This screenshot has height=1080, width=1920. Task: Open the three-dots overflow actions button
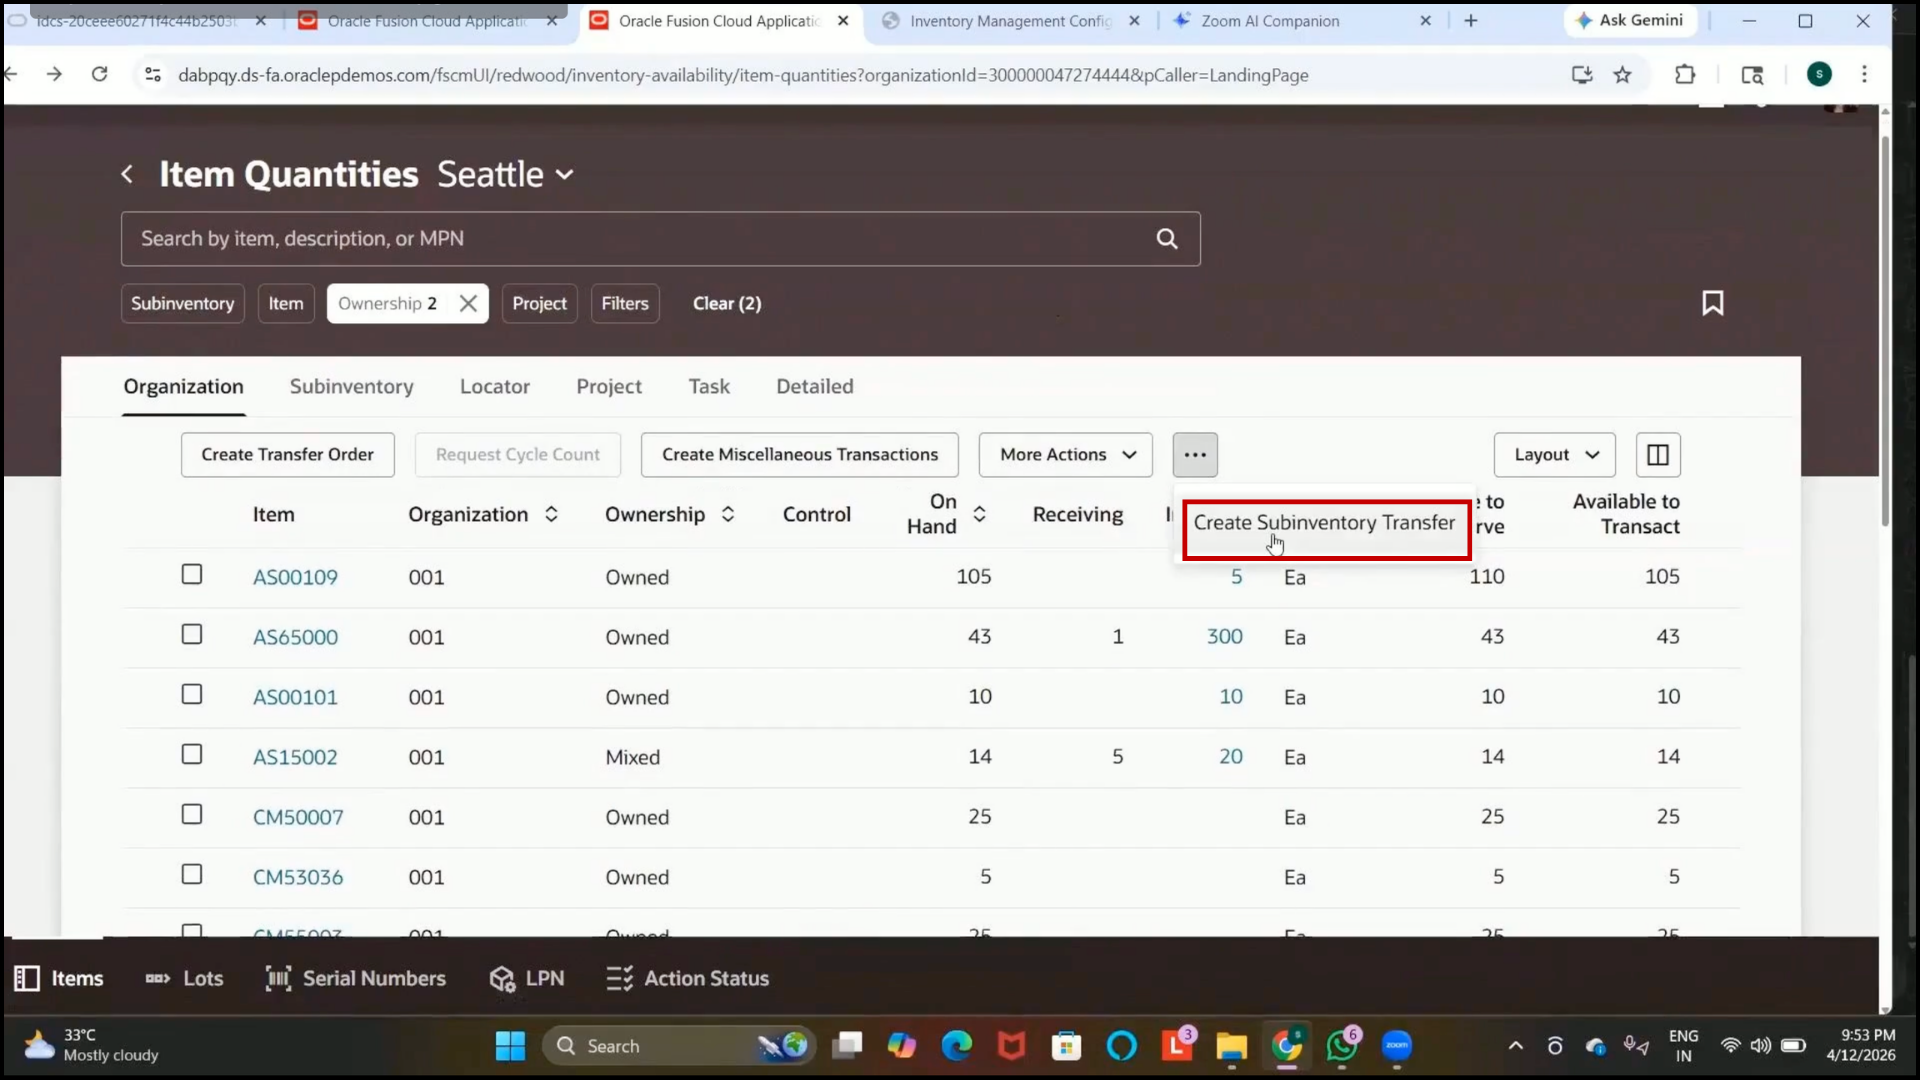pos(1195,455)
